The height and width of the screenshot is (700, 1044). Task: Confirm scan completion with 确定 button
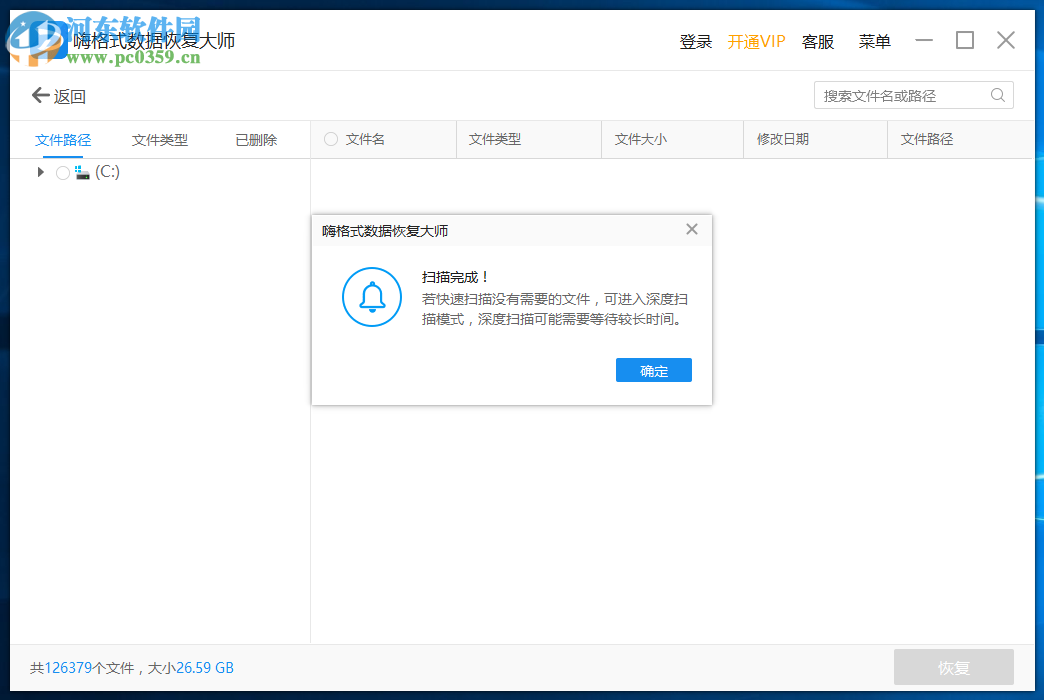point(653,370)
